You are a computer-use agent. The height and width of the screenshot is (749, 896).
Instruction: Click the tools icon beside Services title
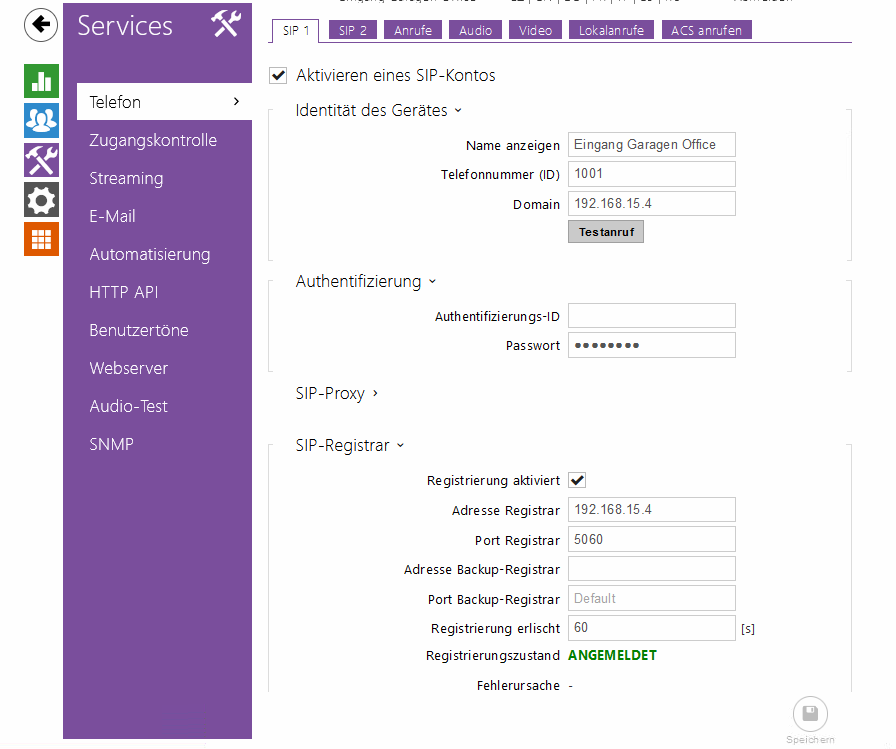226,24
